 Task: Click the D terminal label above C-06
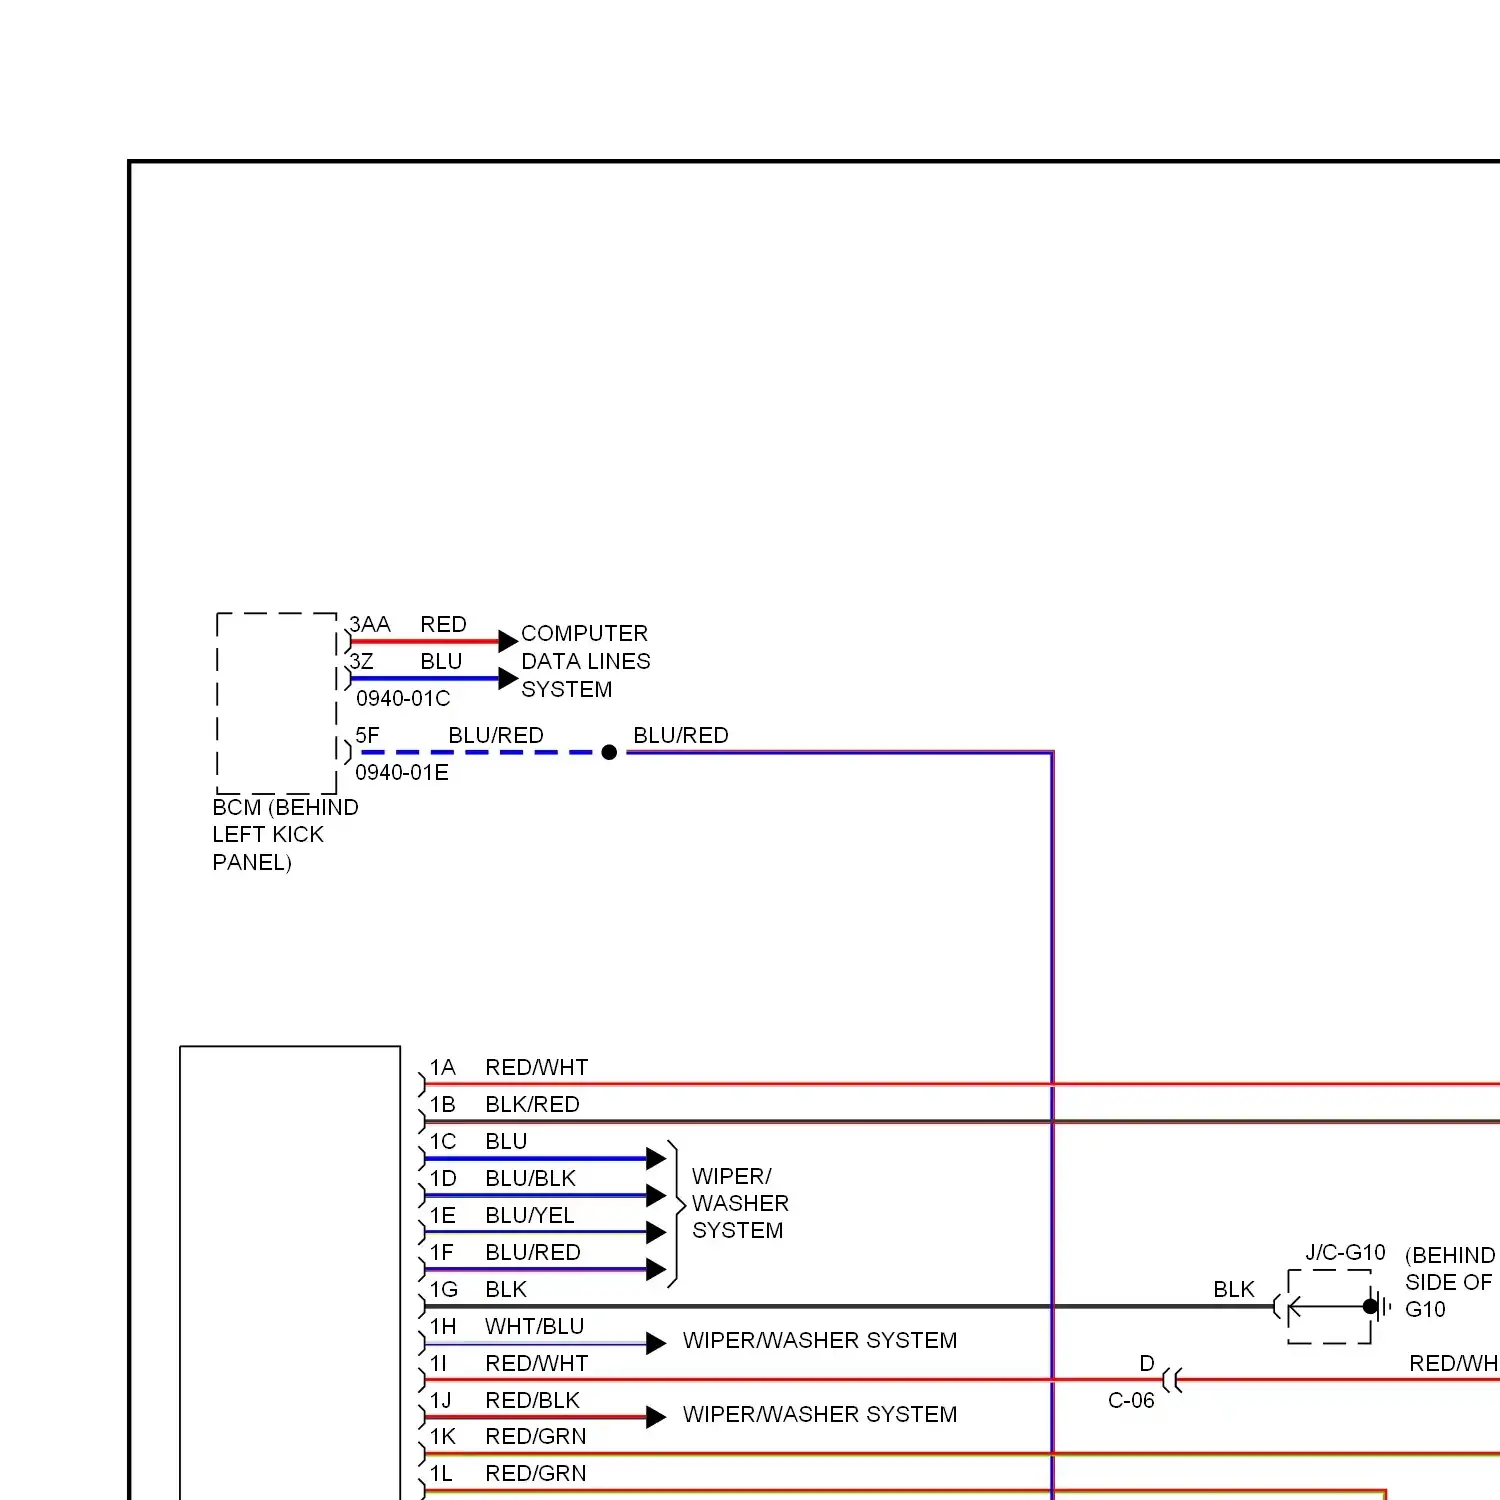point(1147,1363)
